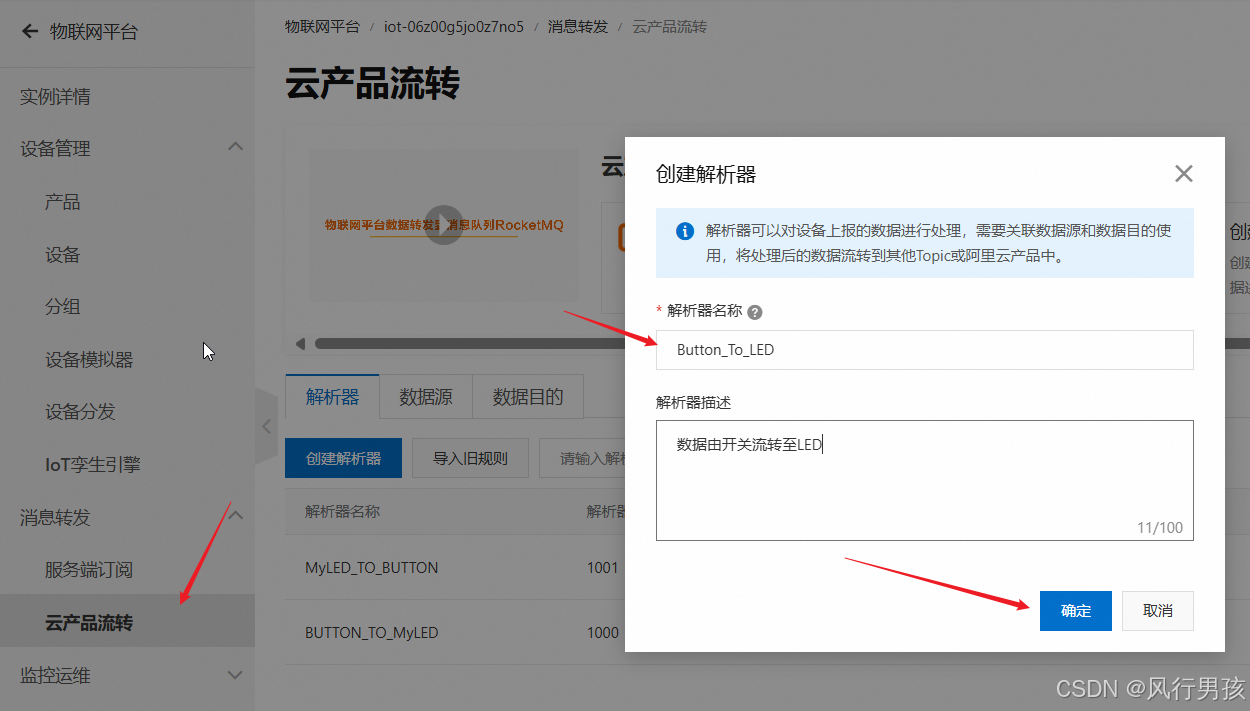This screenshot has height=711, width=1250.
Task: Collapse the 消息转发 menu section
Action: pyautogui.click(x=235, y=516)
